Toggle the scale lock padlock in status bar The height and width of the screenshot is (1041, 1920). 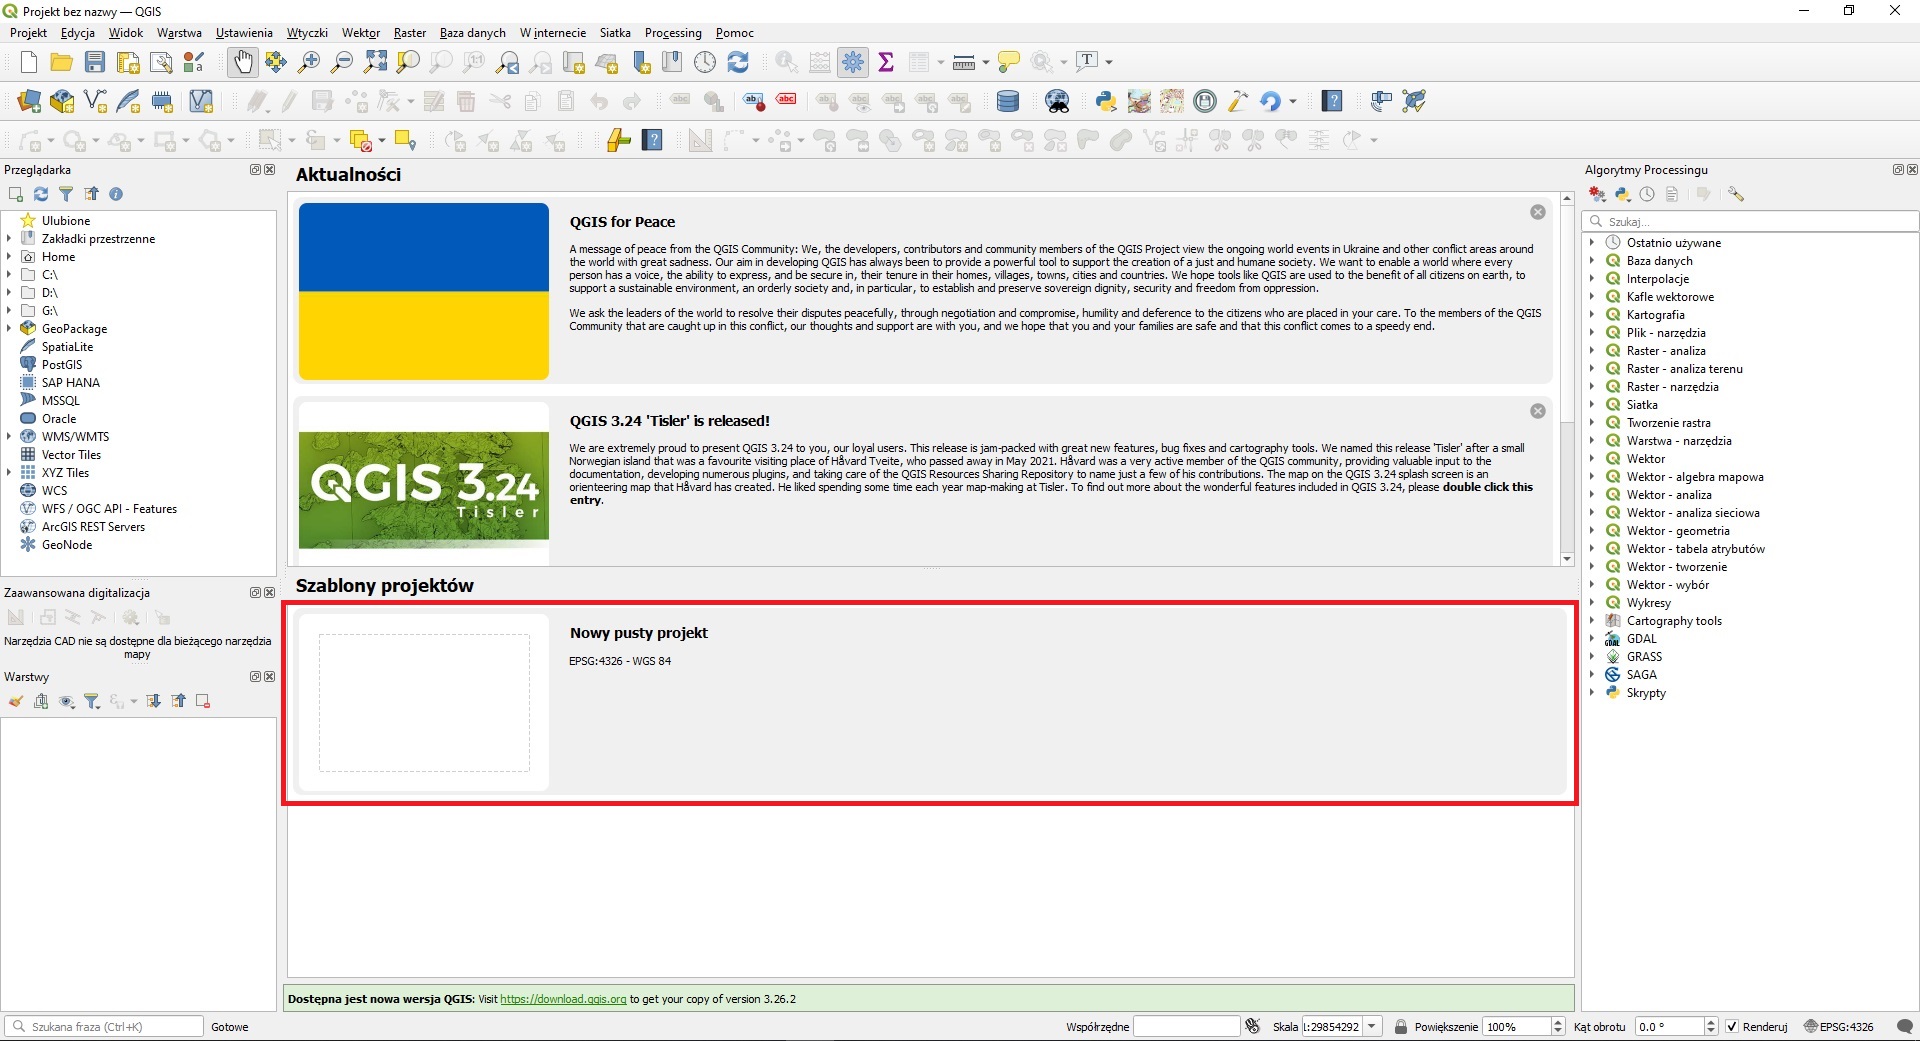[1400, 1027]
